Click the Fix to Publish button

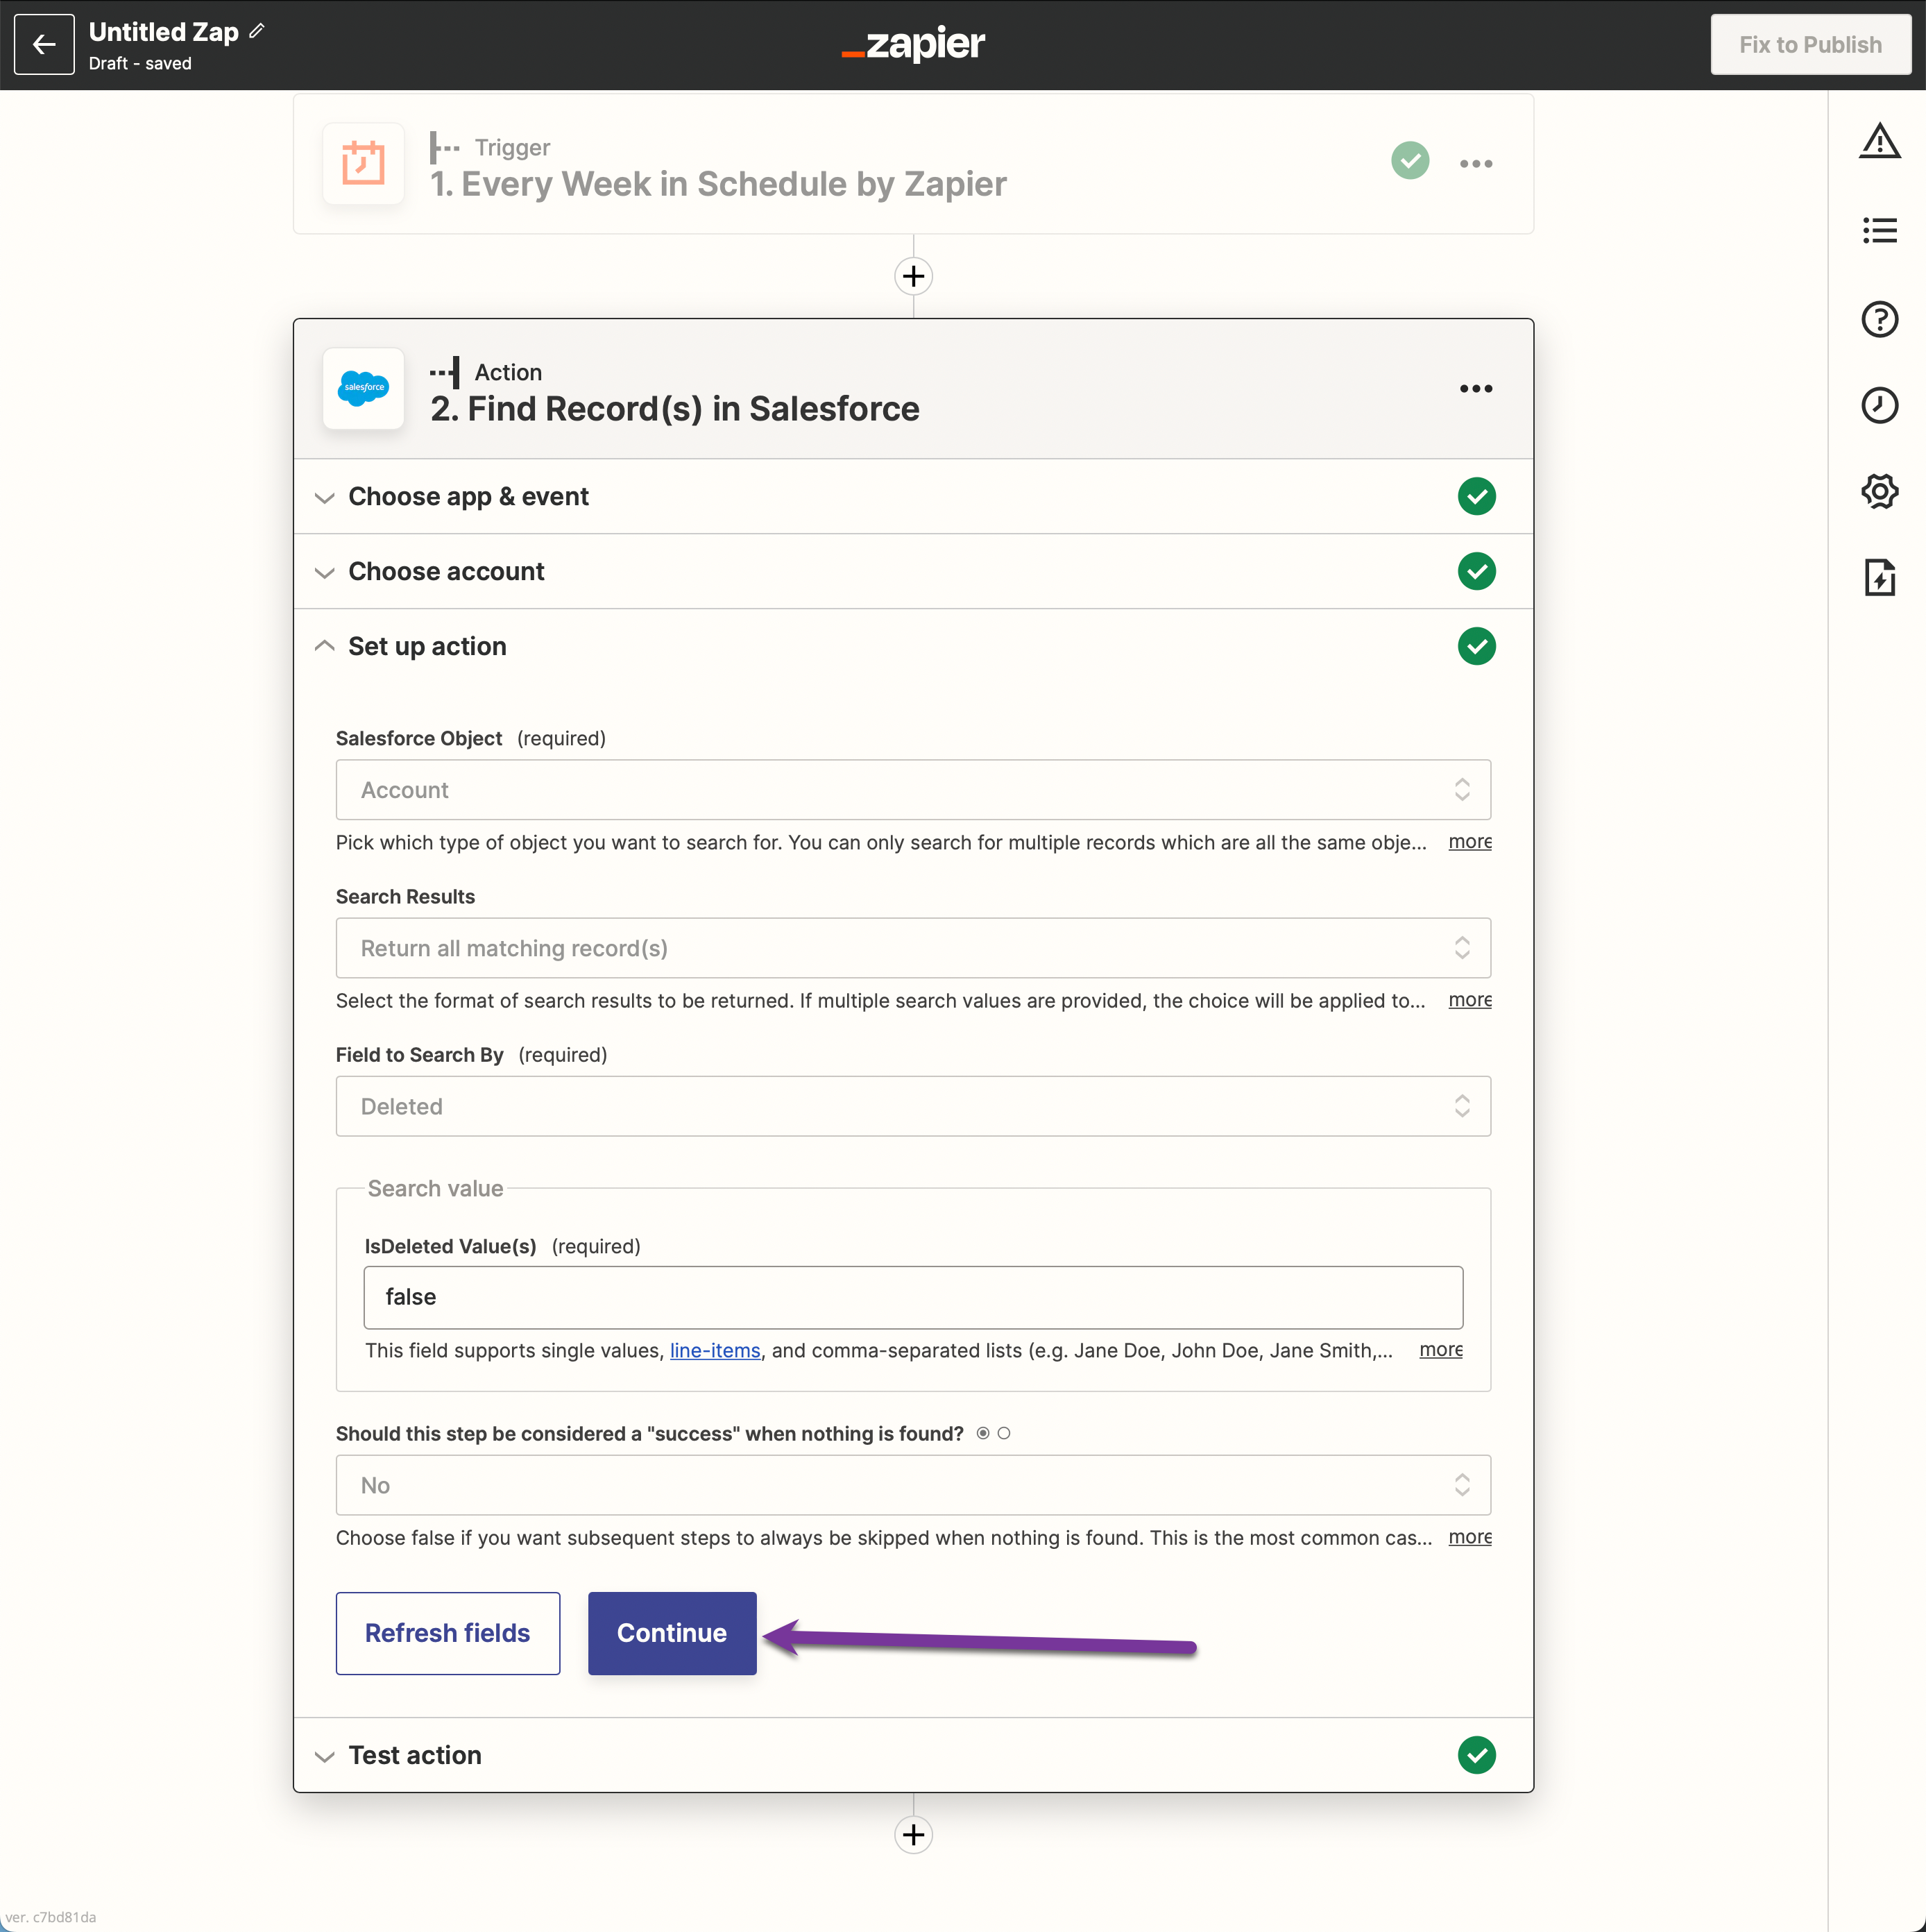tap(1810, 44)
